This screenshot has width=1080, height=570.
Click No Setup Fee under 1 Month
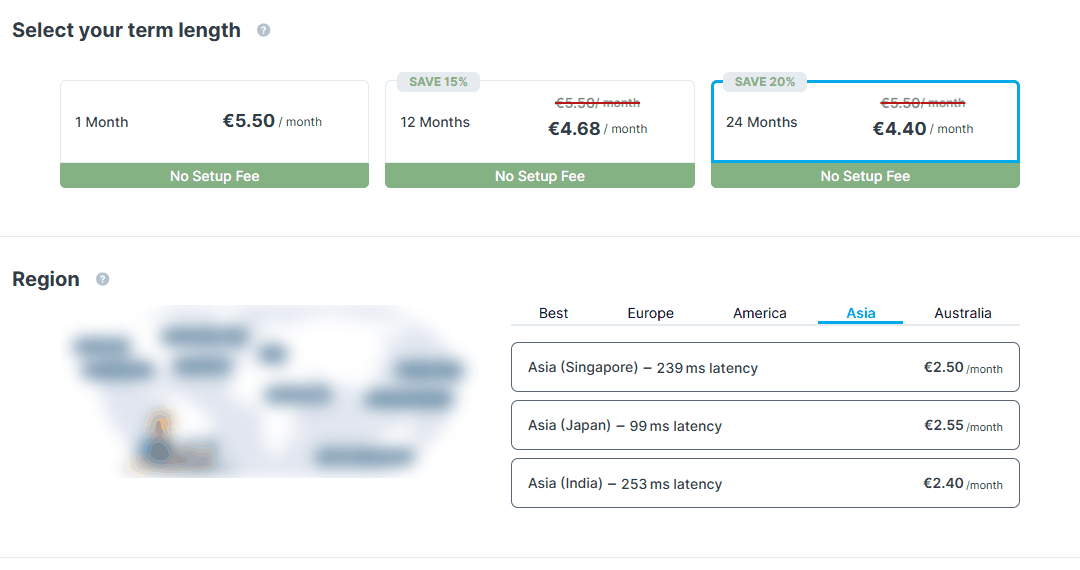click(x=214, y=176)
